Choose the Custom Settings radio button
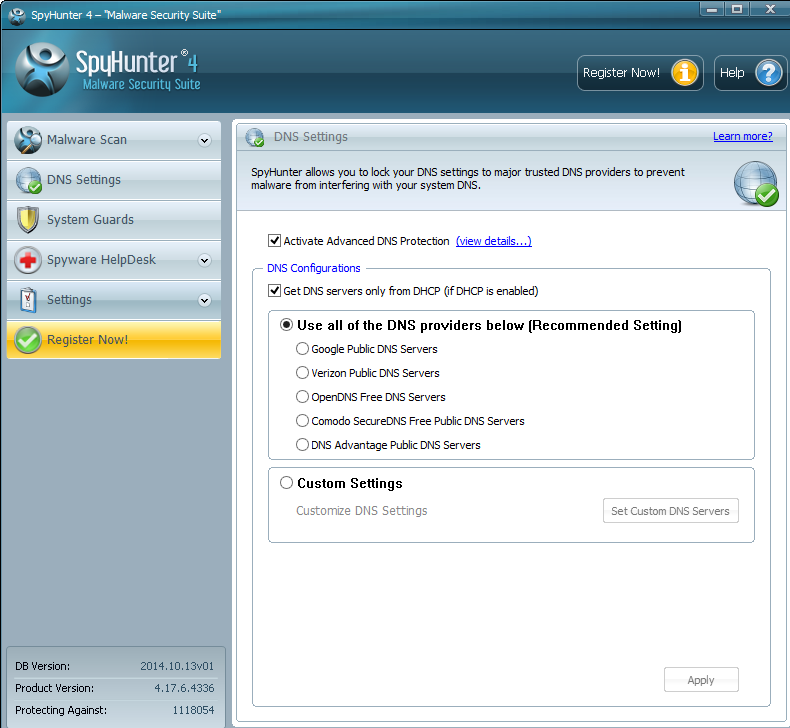 click(x=287, y=483)
